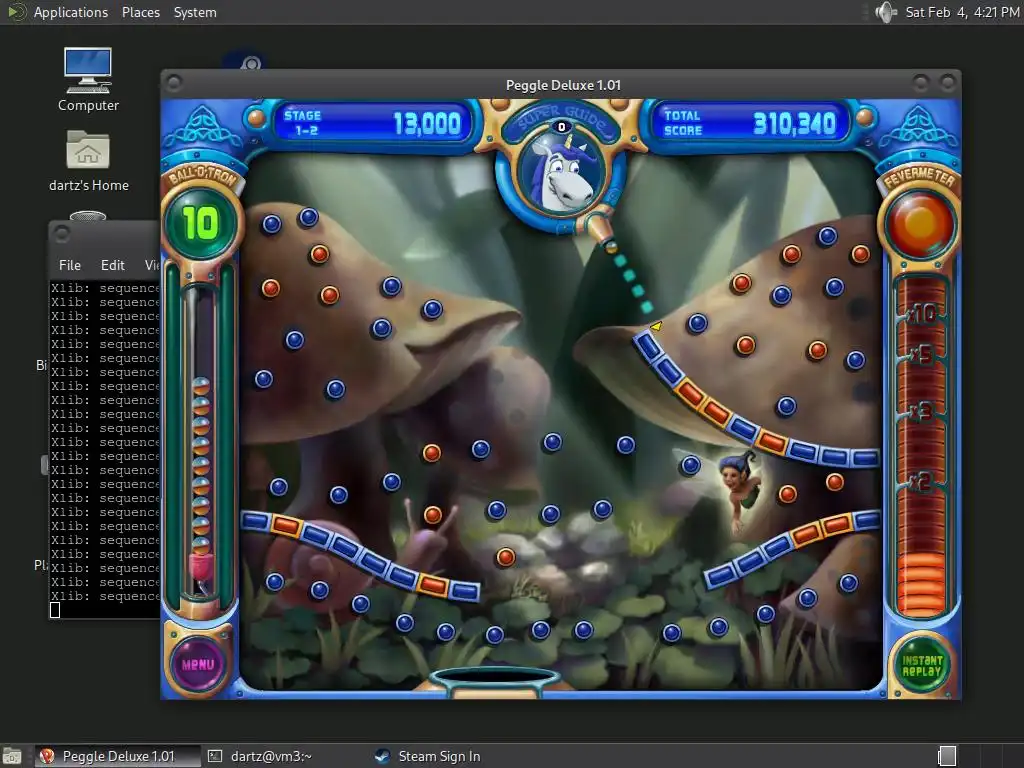Image resolution: width=1024 pixels, height=768 pixels.
Task: Click the show desktop icon in taskbar corner
Action: [11, 756]
